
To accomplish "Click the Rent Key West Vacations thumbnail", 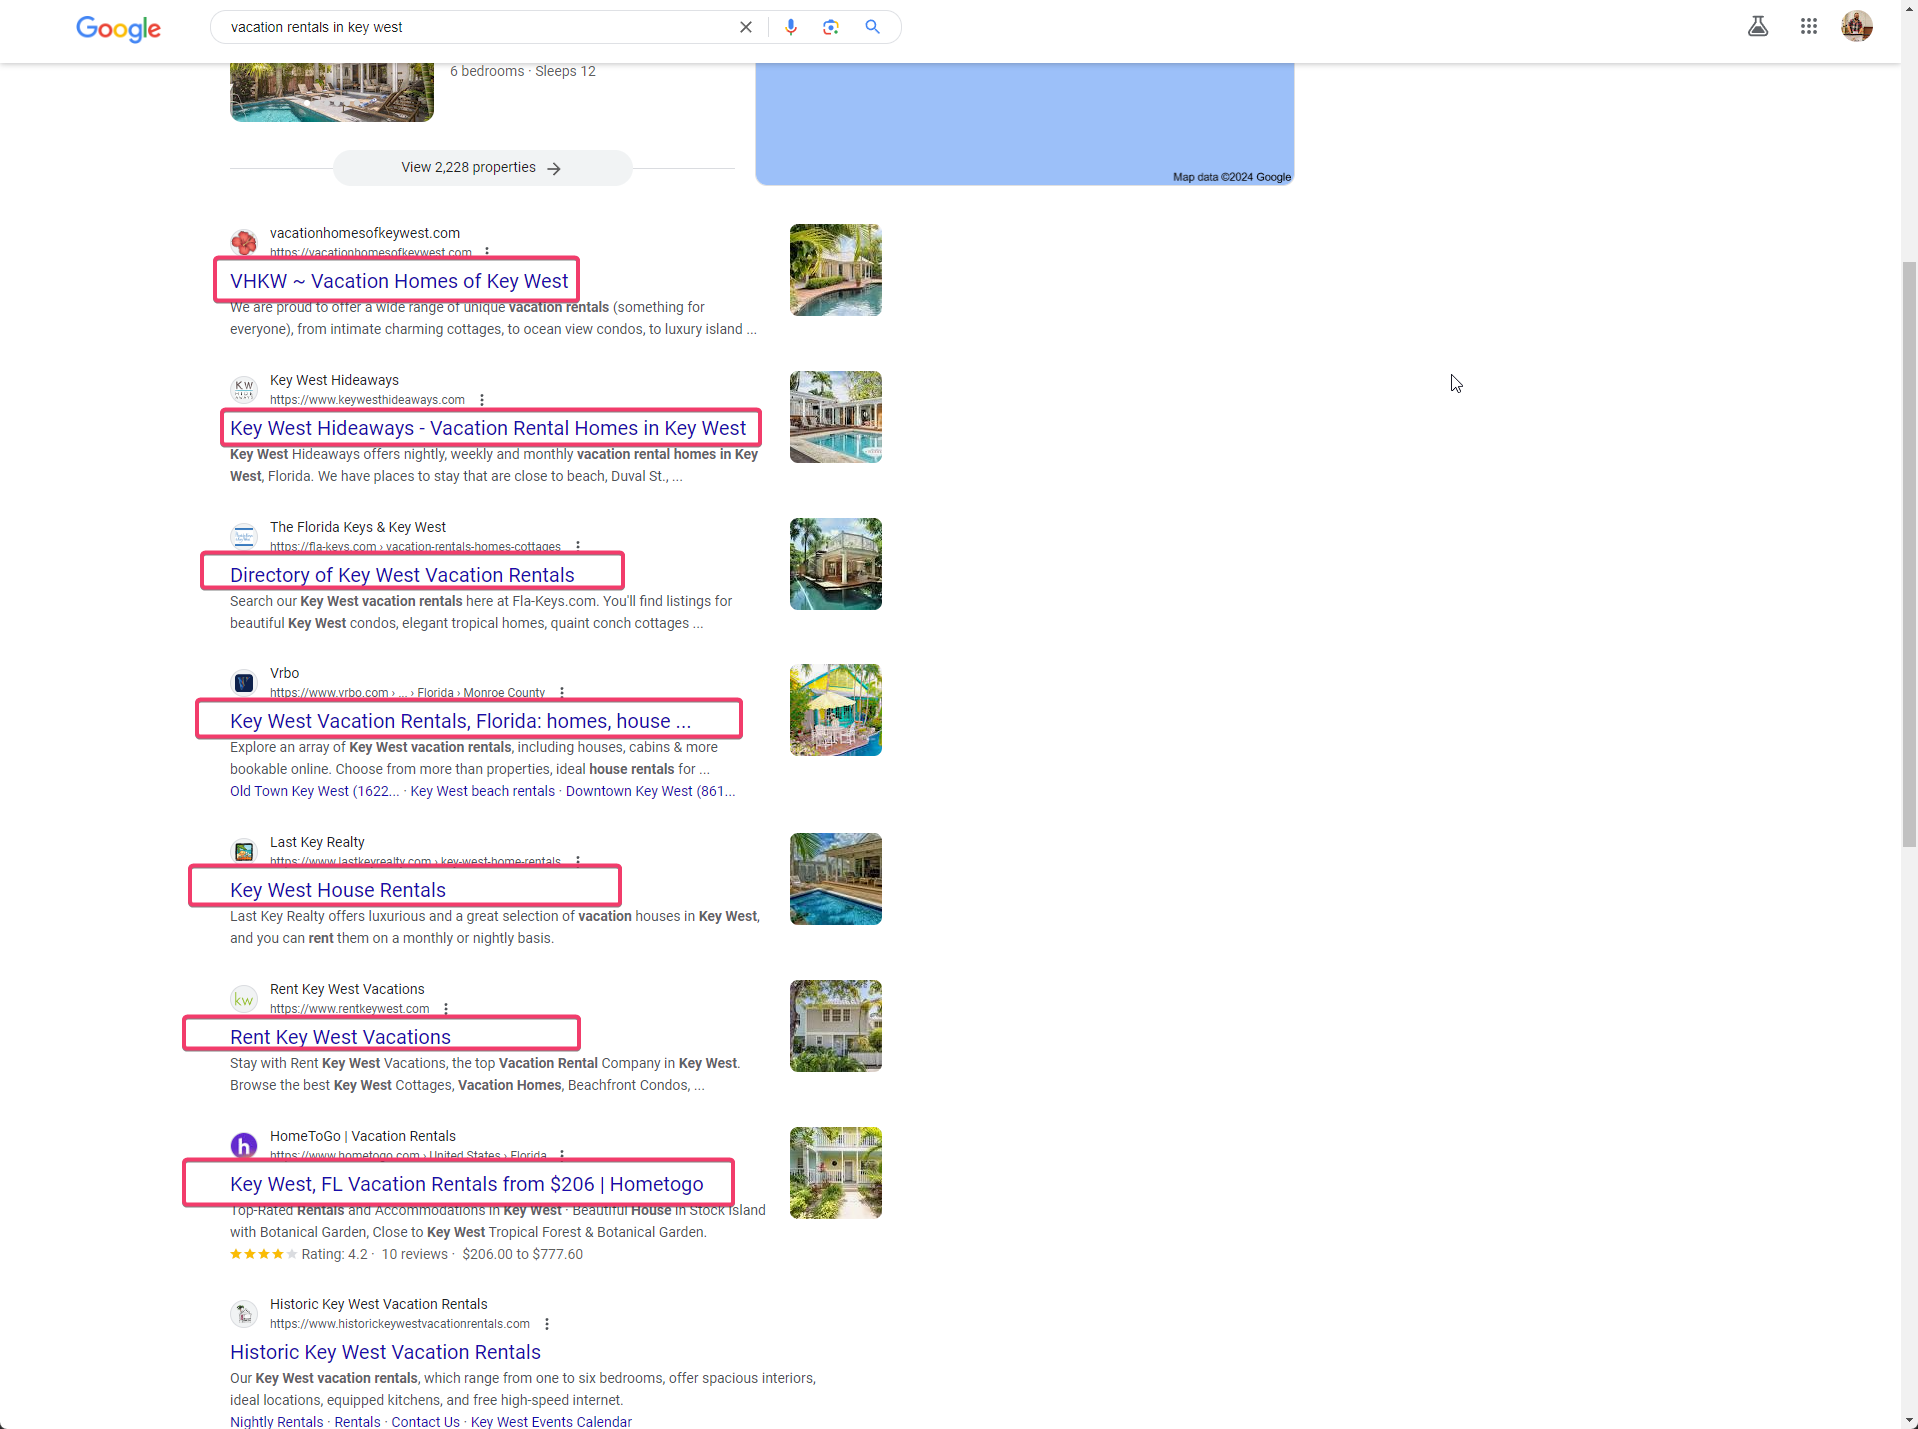I will coord(836,1026).
